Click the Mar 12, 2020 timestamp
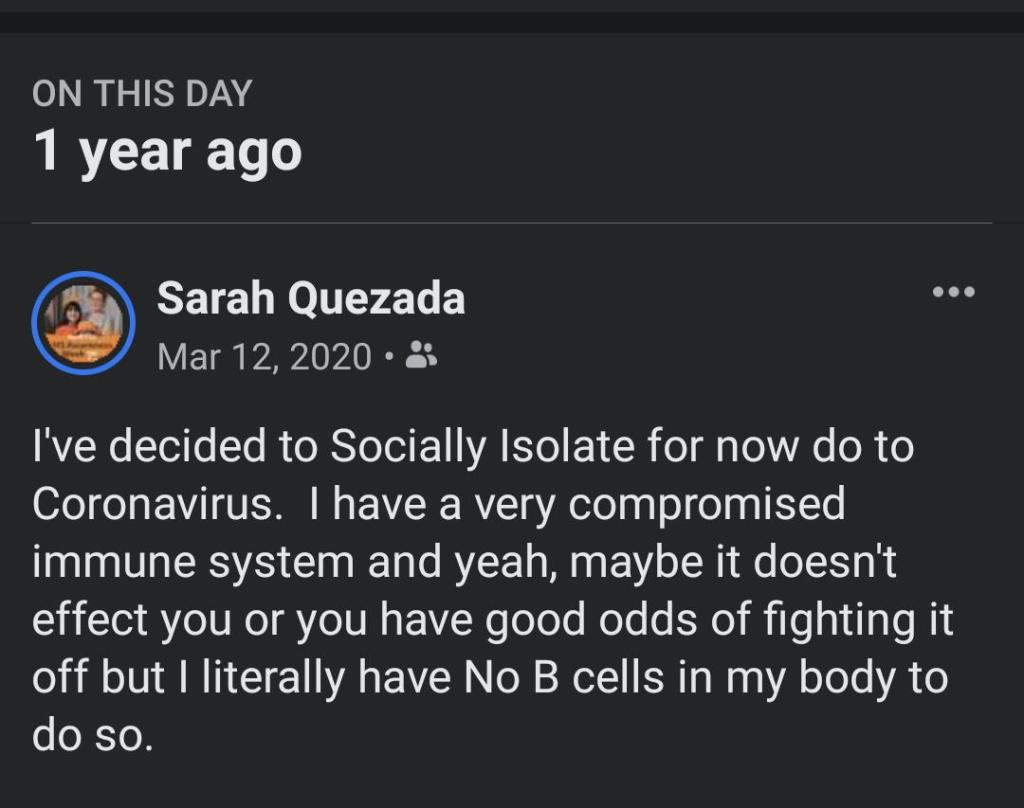The image size is (1024, 808). point(264,356)
